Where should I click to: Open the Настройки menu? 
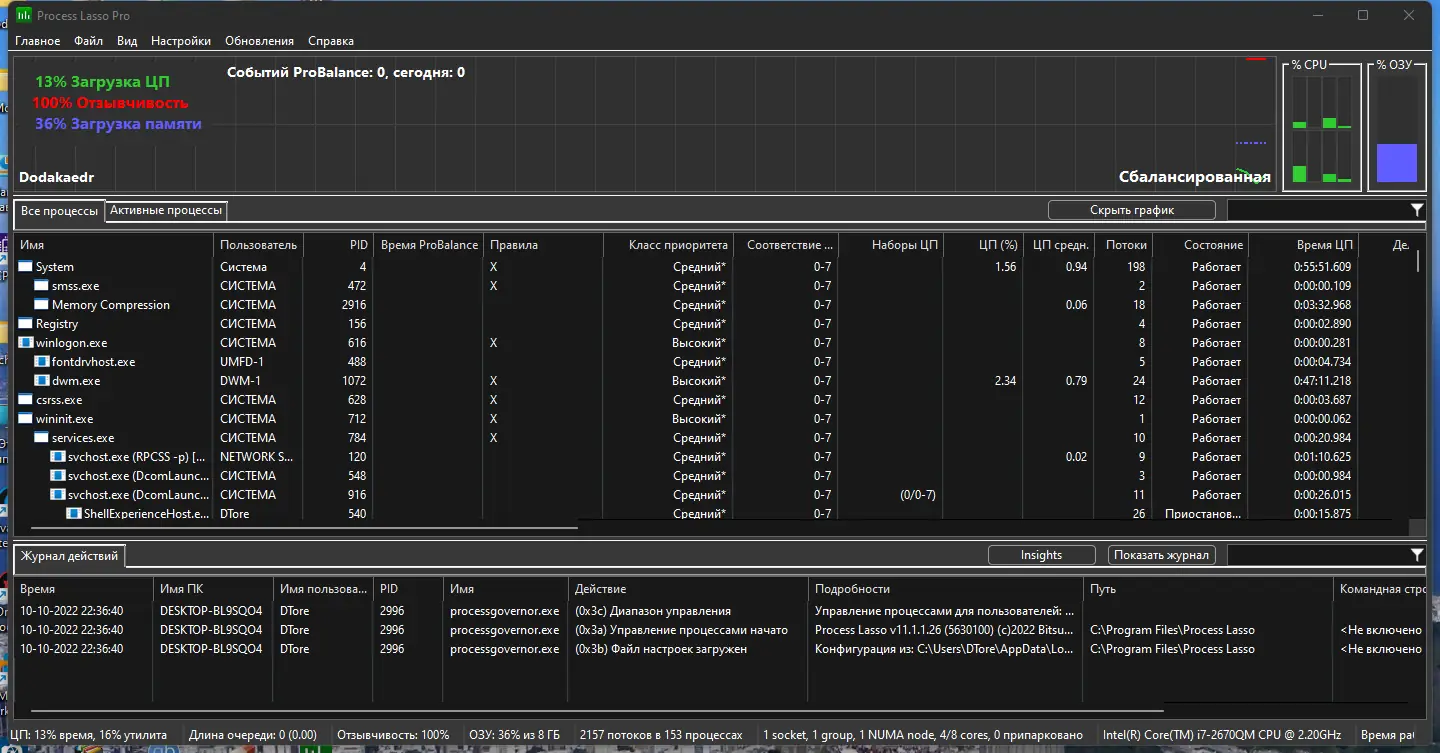(181, 41)
